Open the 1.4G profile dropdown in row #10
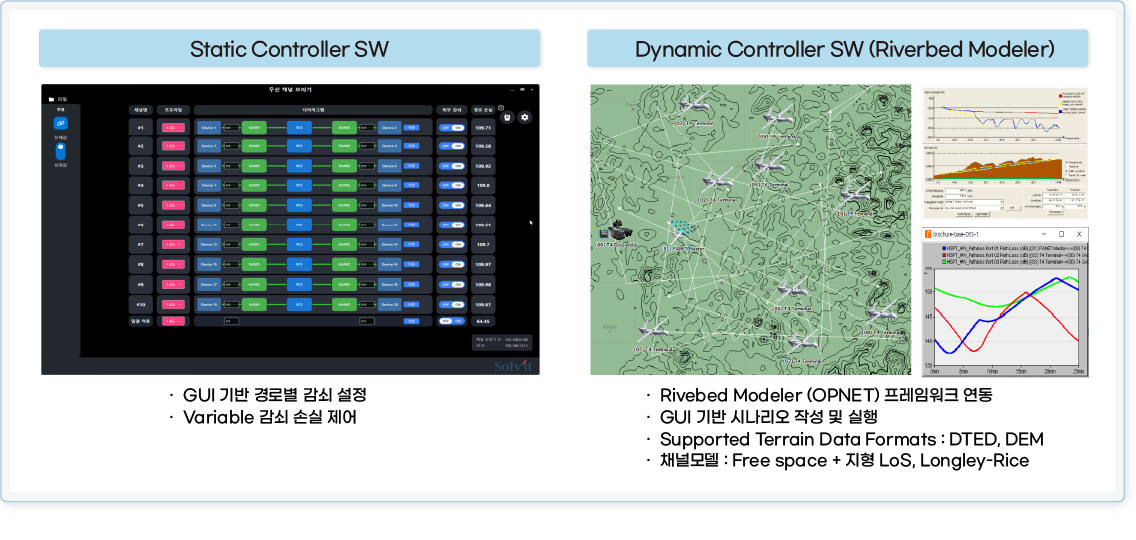This screenshot has height=540, width=1136. pos(173,304)
